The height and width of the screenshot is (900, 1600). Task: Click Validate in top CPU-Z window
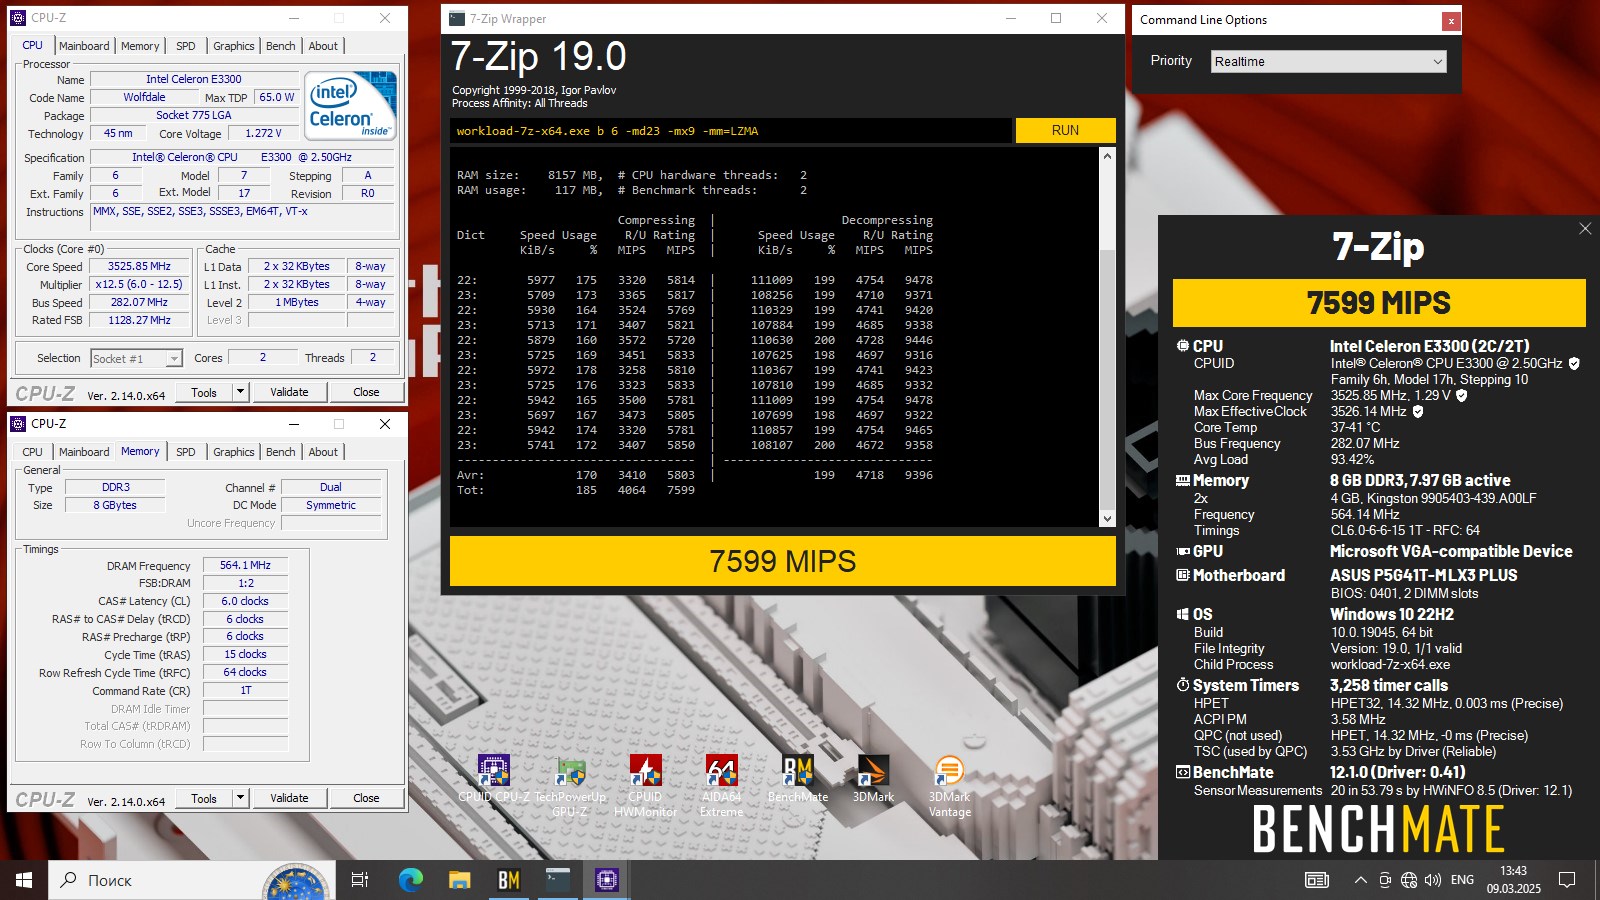(x=289, y=392)
